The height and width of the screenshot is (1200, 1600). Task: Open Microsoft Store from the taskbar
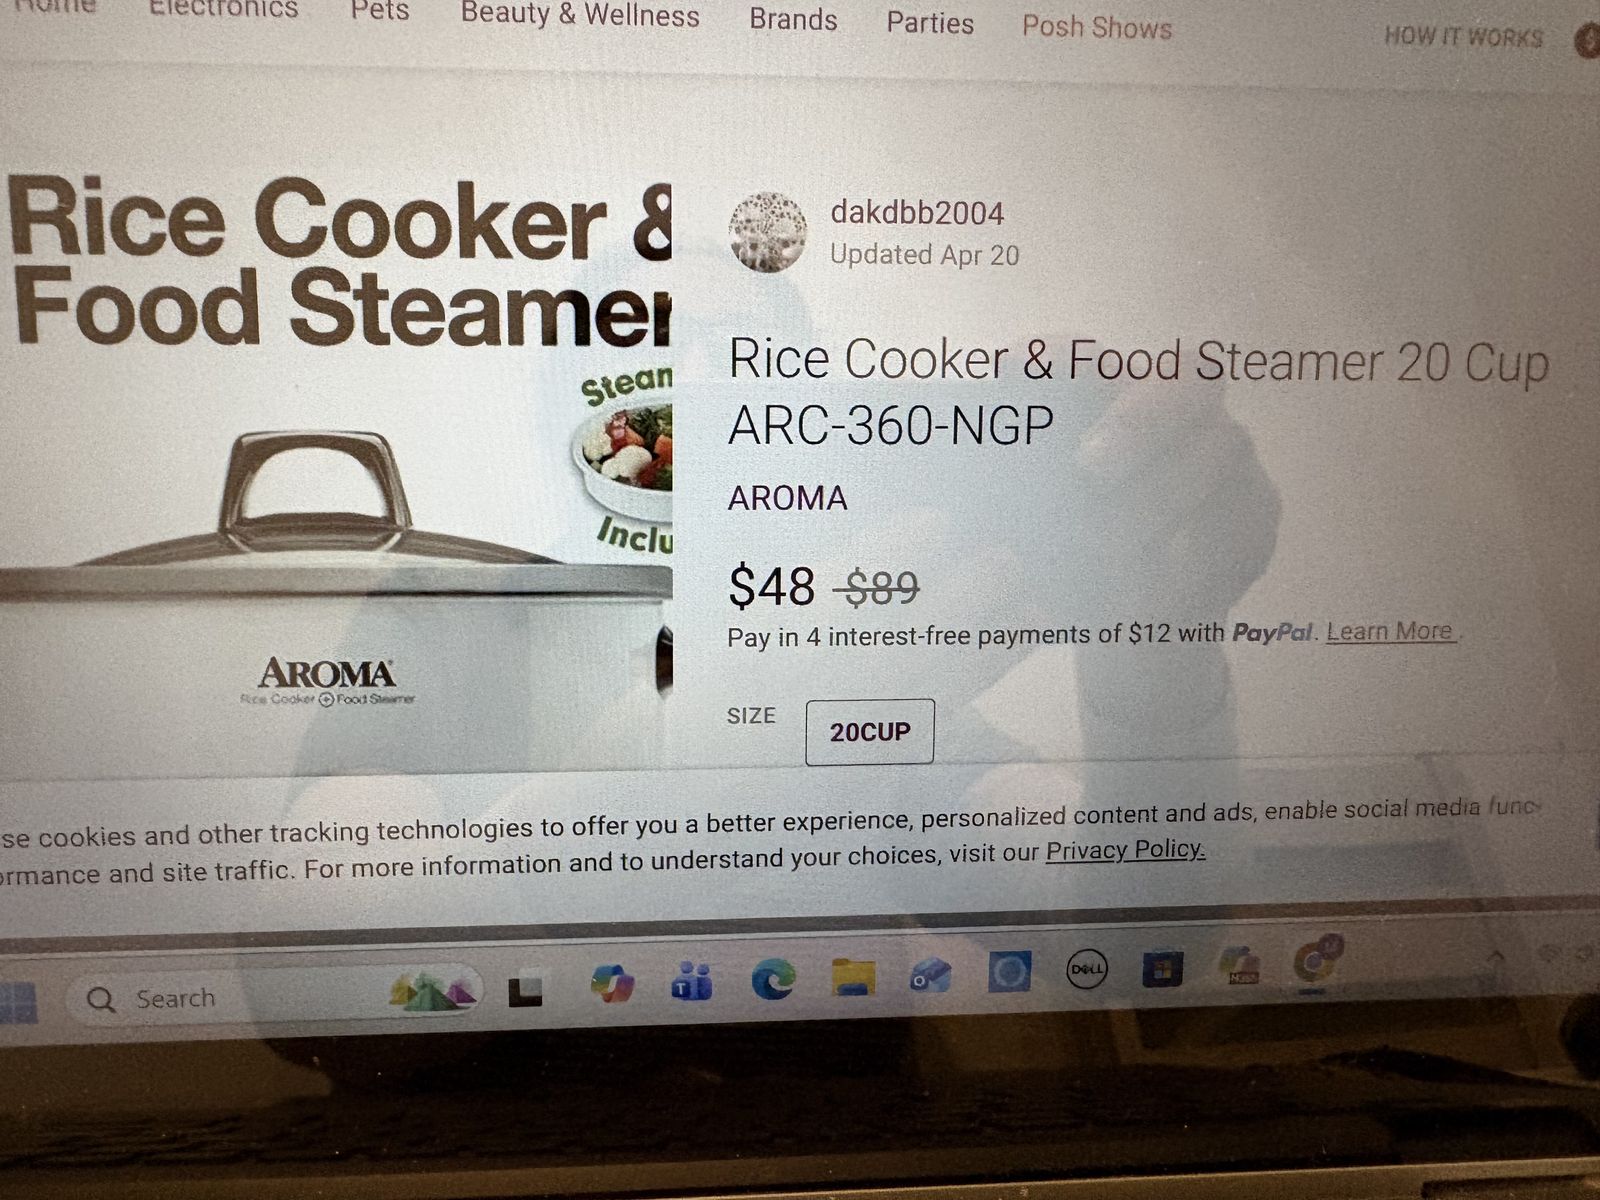tap(1162, 968)
